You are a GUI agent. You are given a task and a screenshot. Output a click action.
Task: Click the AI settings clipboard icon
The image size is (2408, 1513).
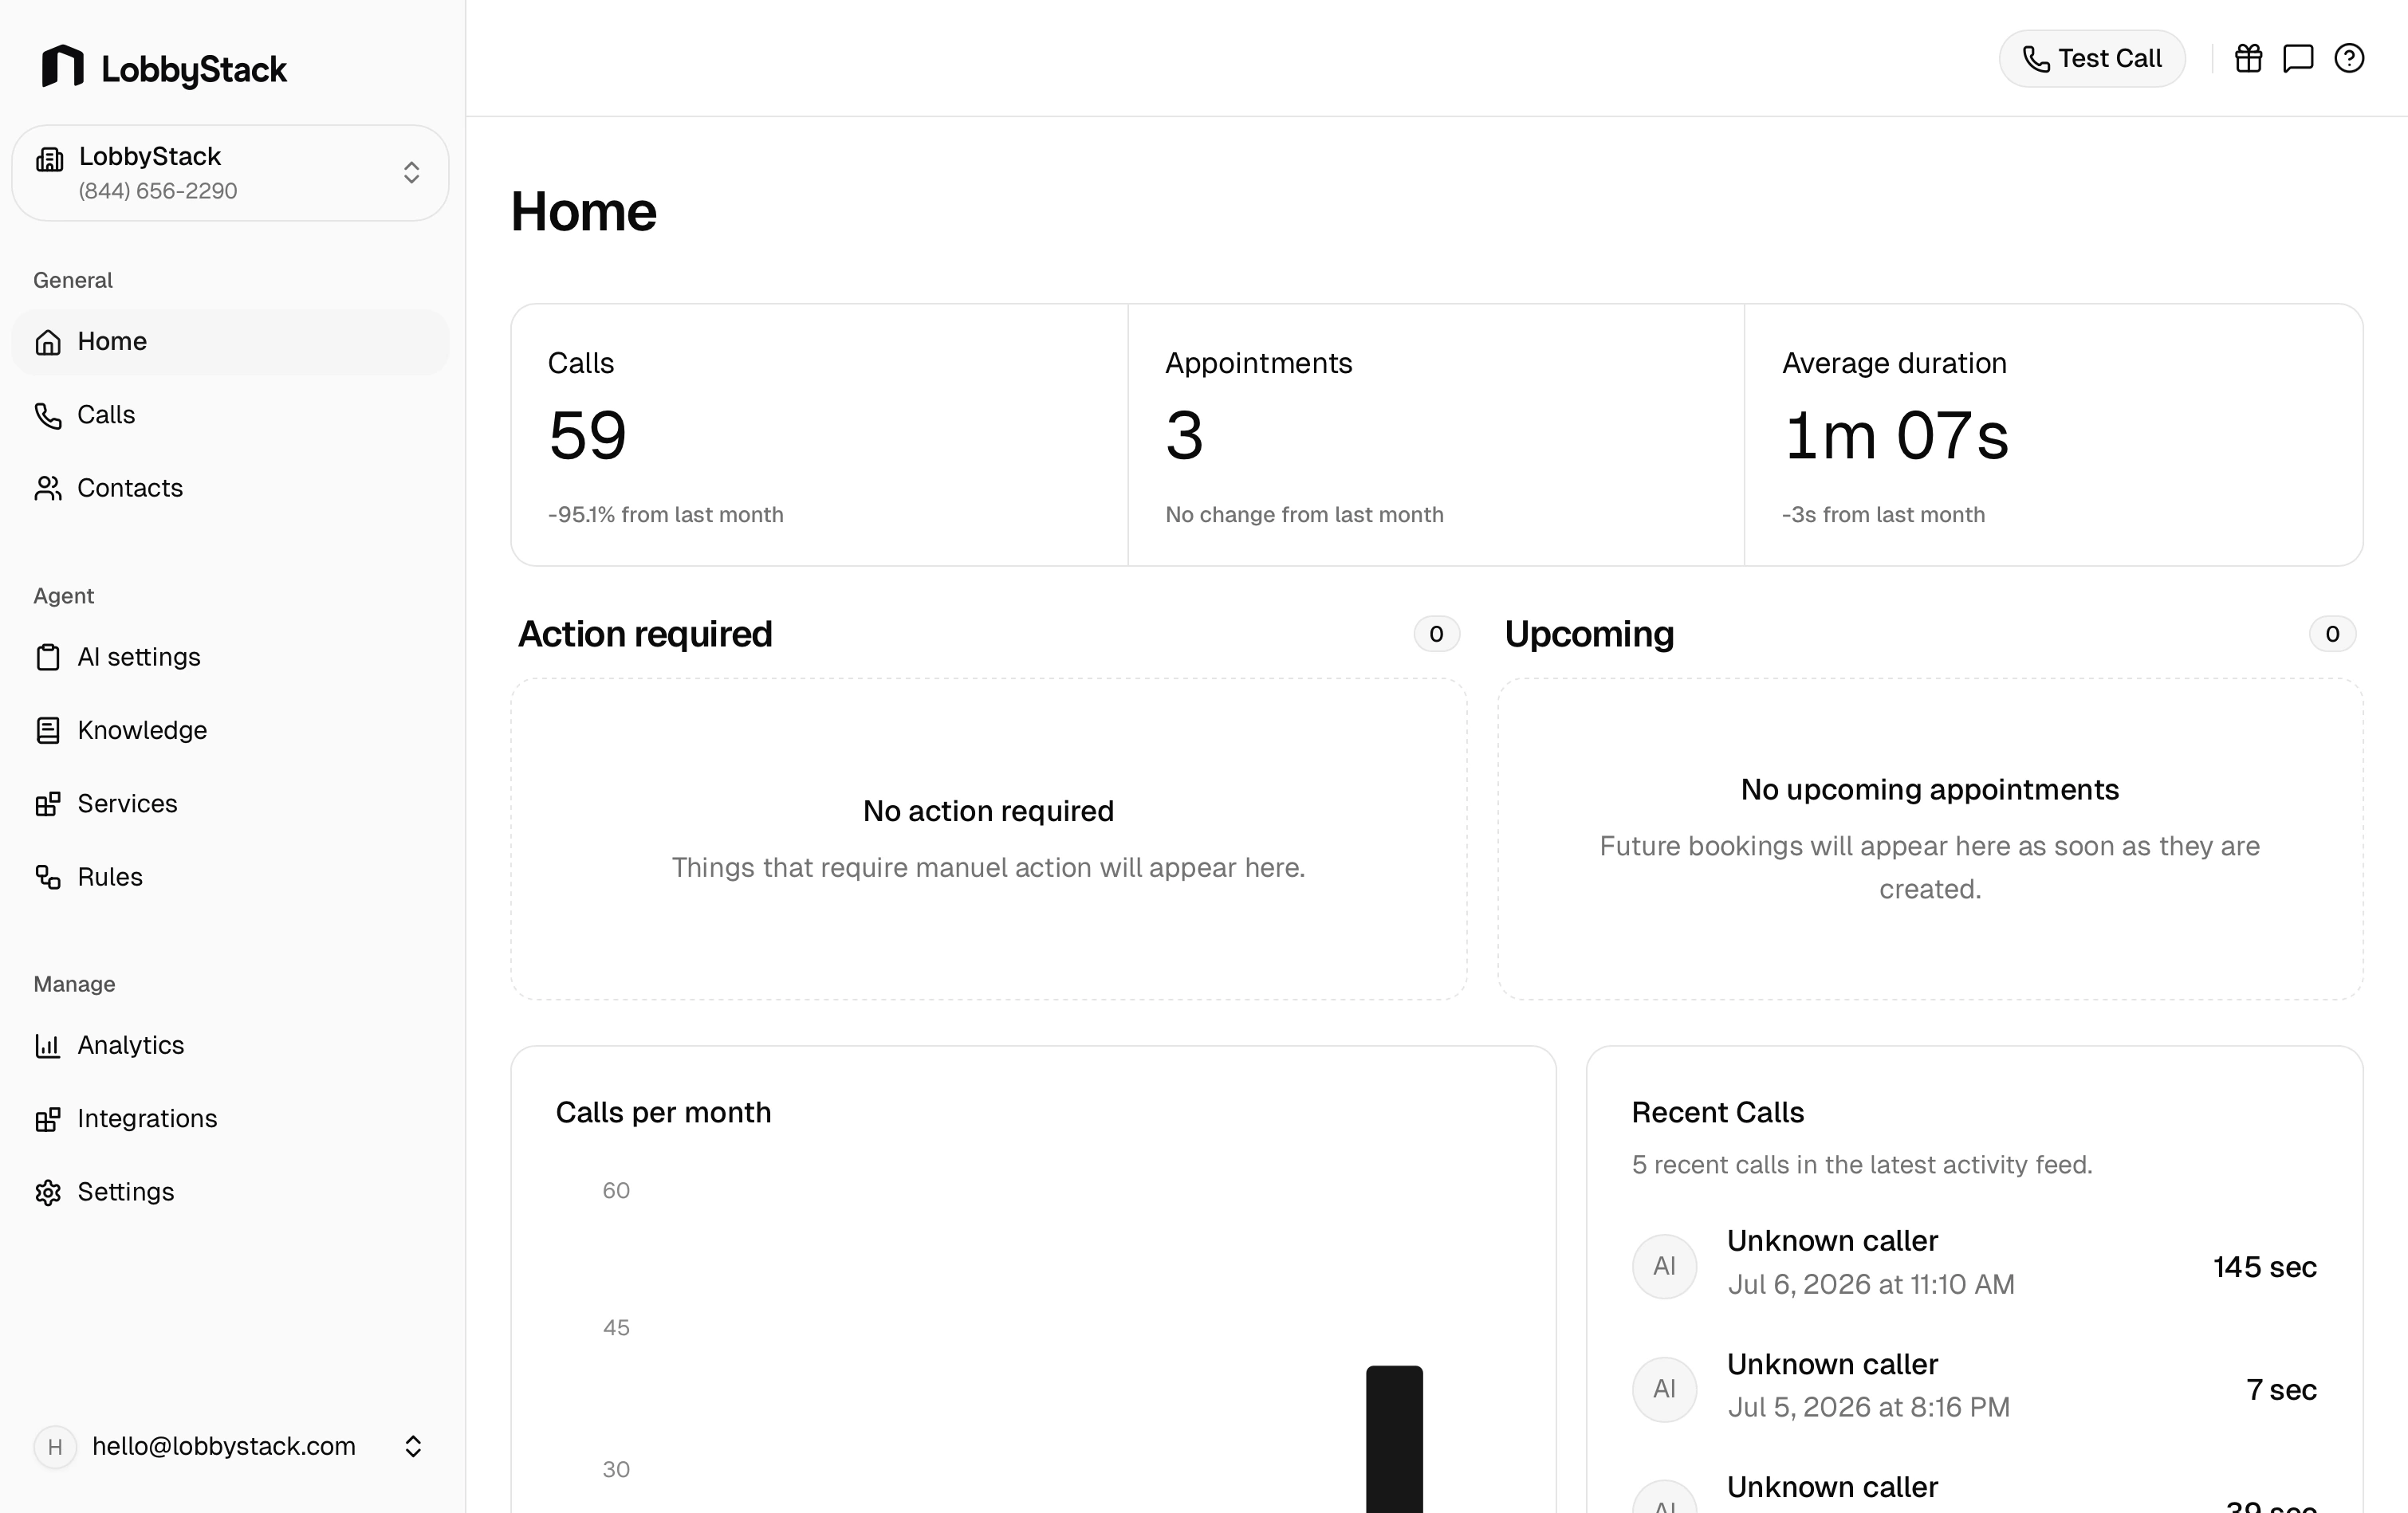point(48,657)
